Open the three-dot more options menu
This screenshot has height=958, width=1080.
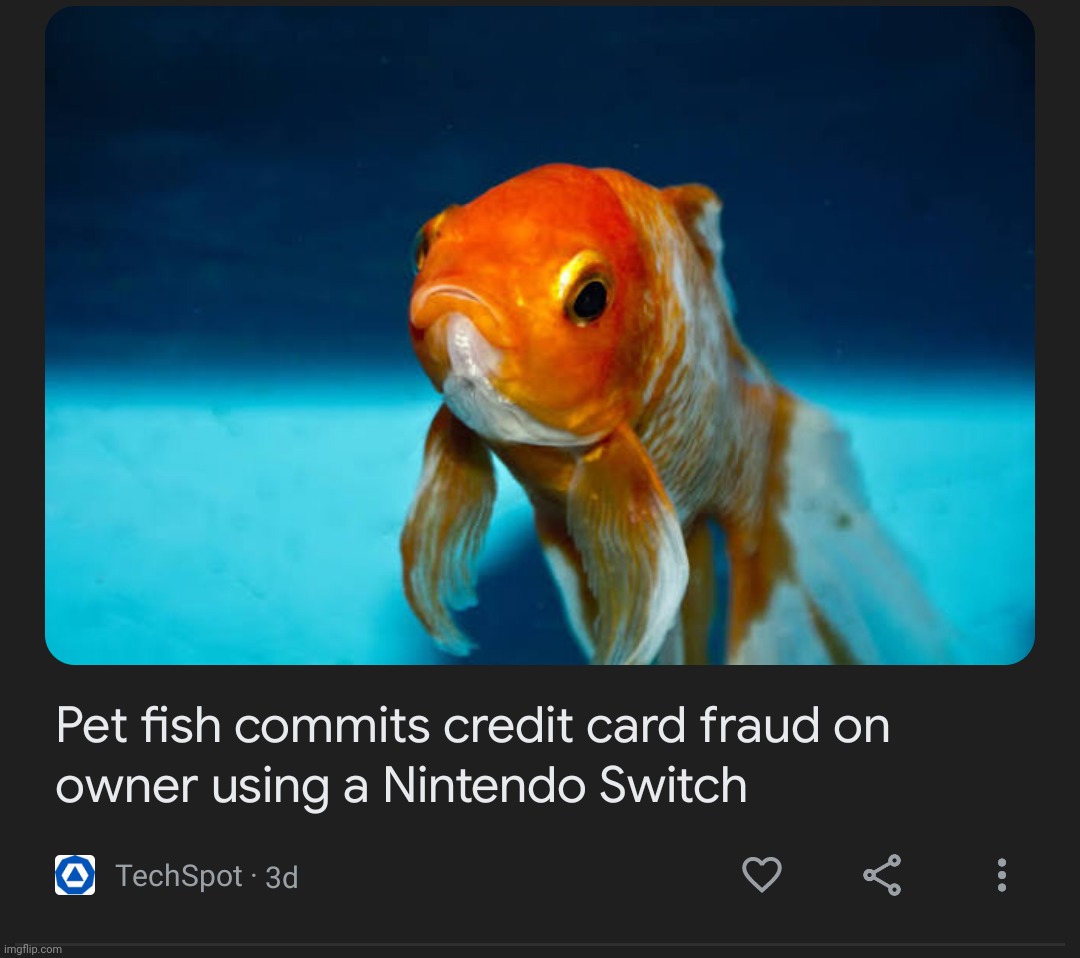coord(1001,875)
